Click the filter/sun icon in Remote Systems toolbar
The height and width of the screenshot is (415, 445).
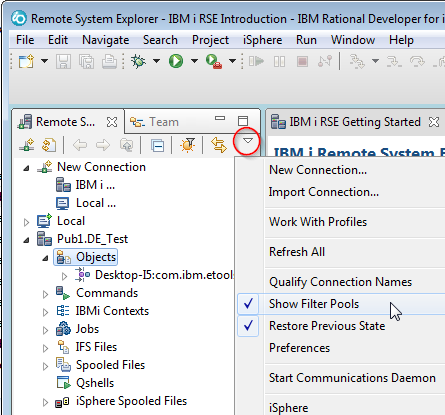pyautogui.click(x=188, y=145)
